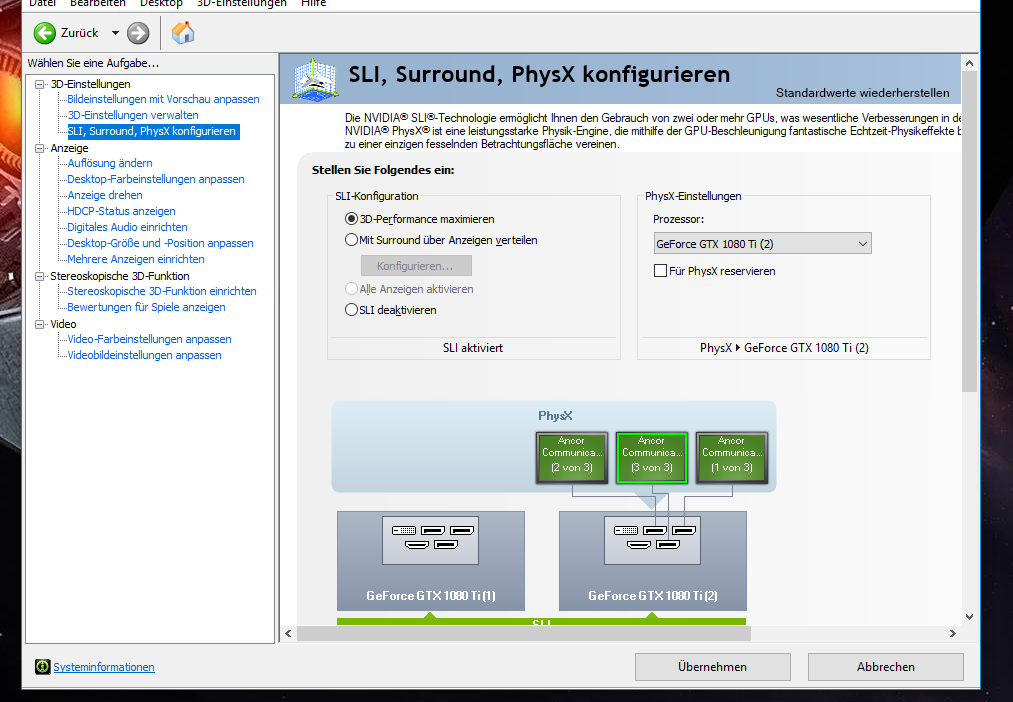
Task: Click the grey forward arrow icon
Action: click(138, 33)
